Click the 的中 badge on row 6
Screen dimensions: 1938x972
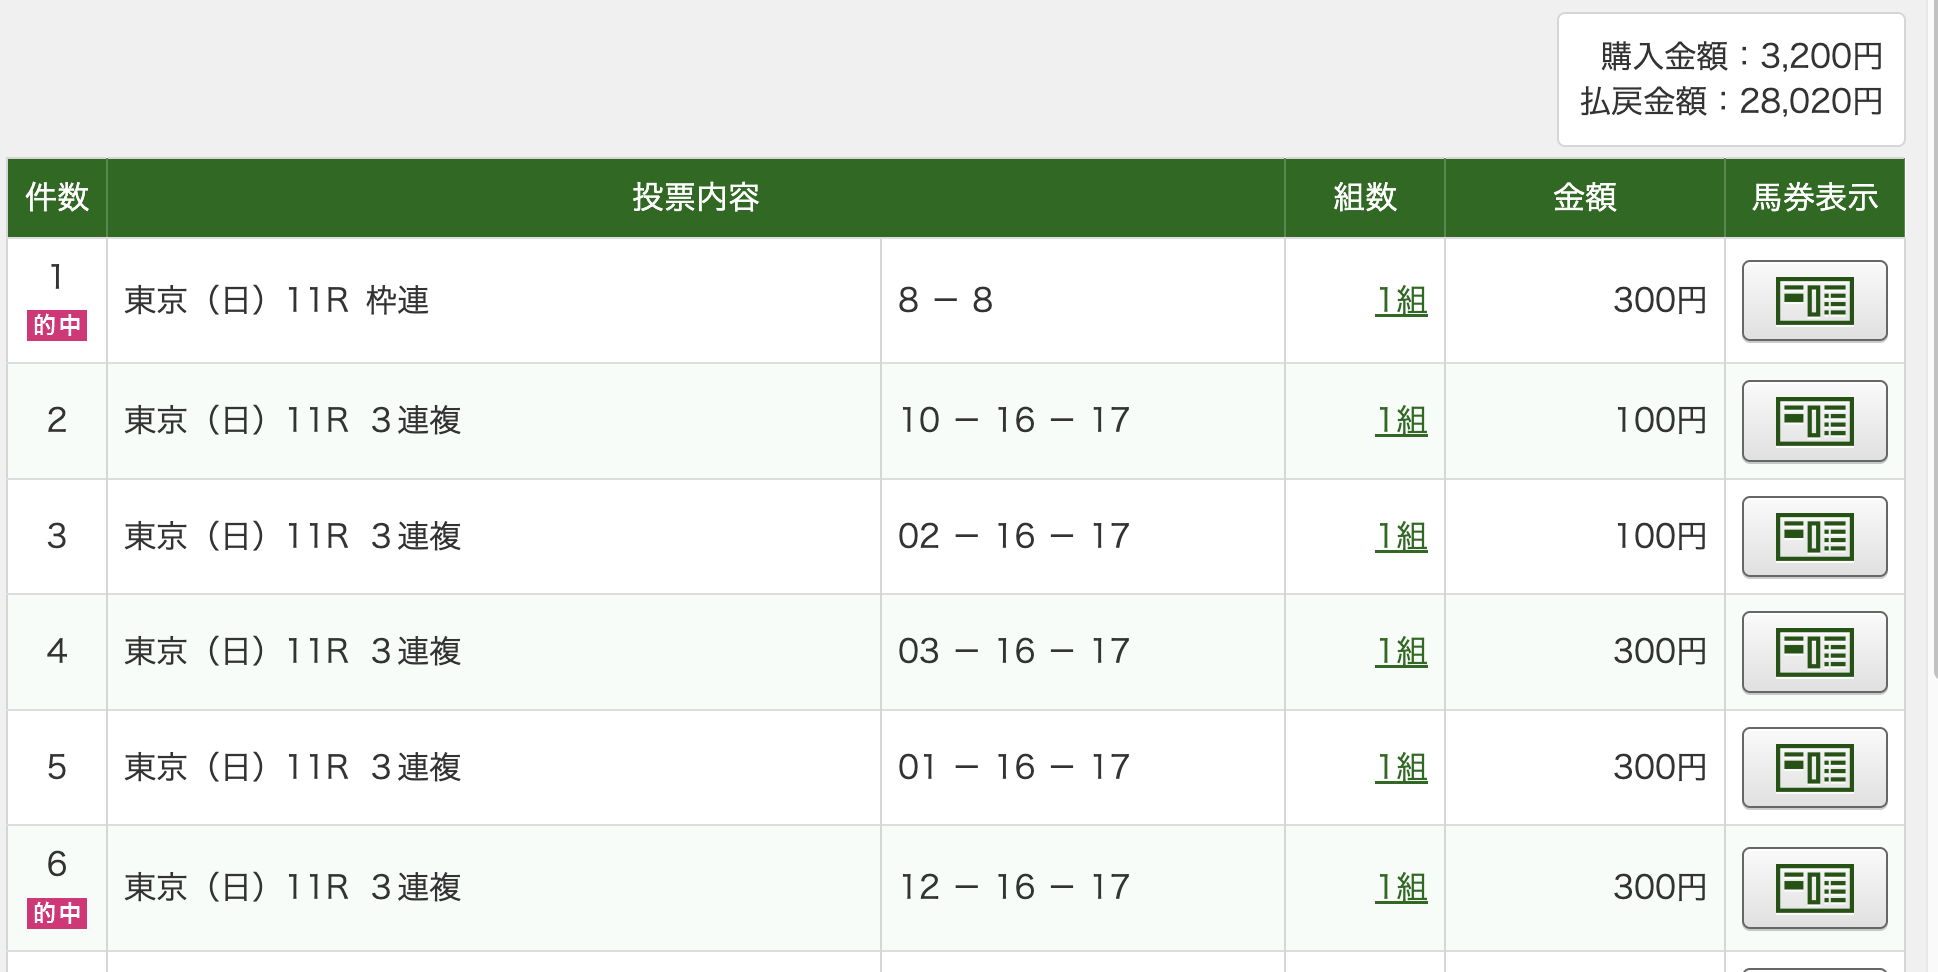click(x=57, y=913)
